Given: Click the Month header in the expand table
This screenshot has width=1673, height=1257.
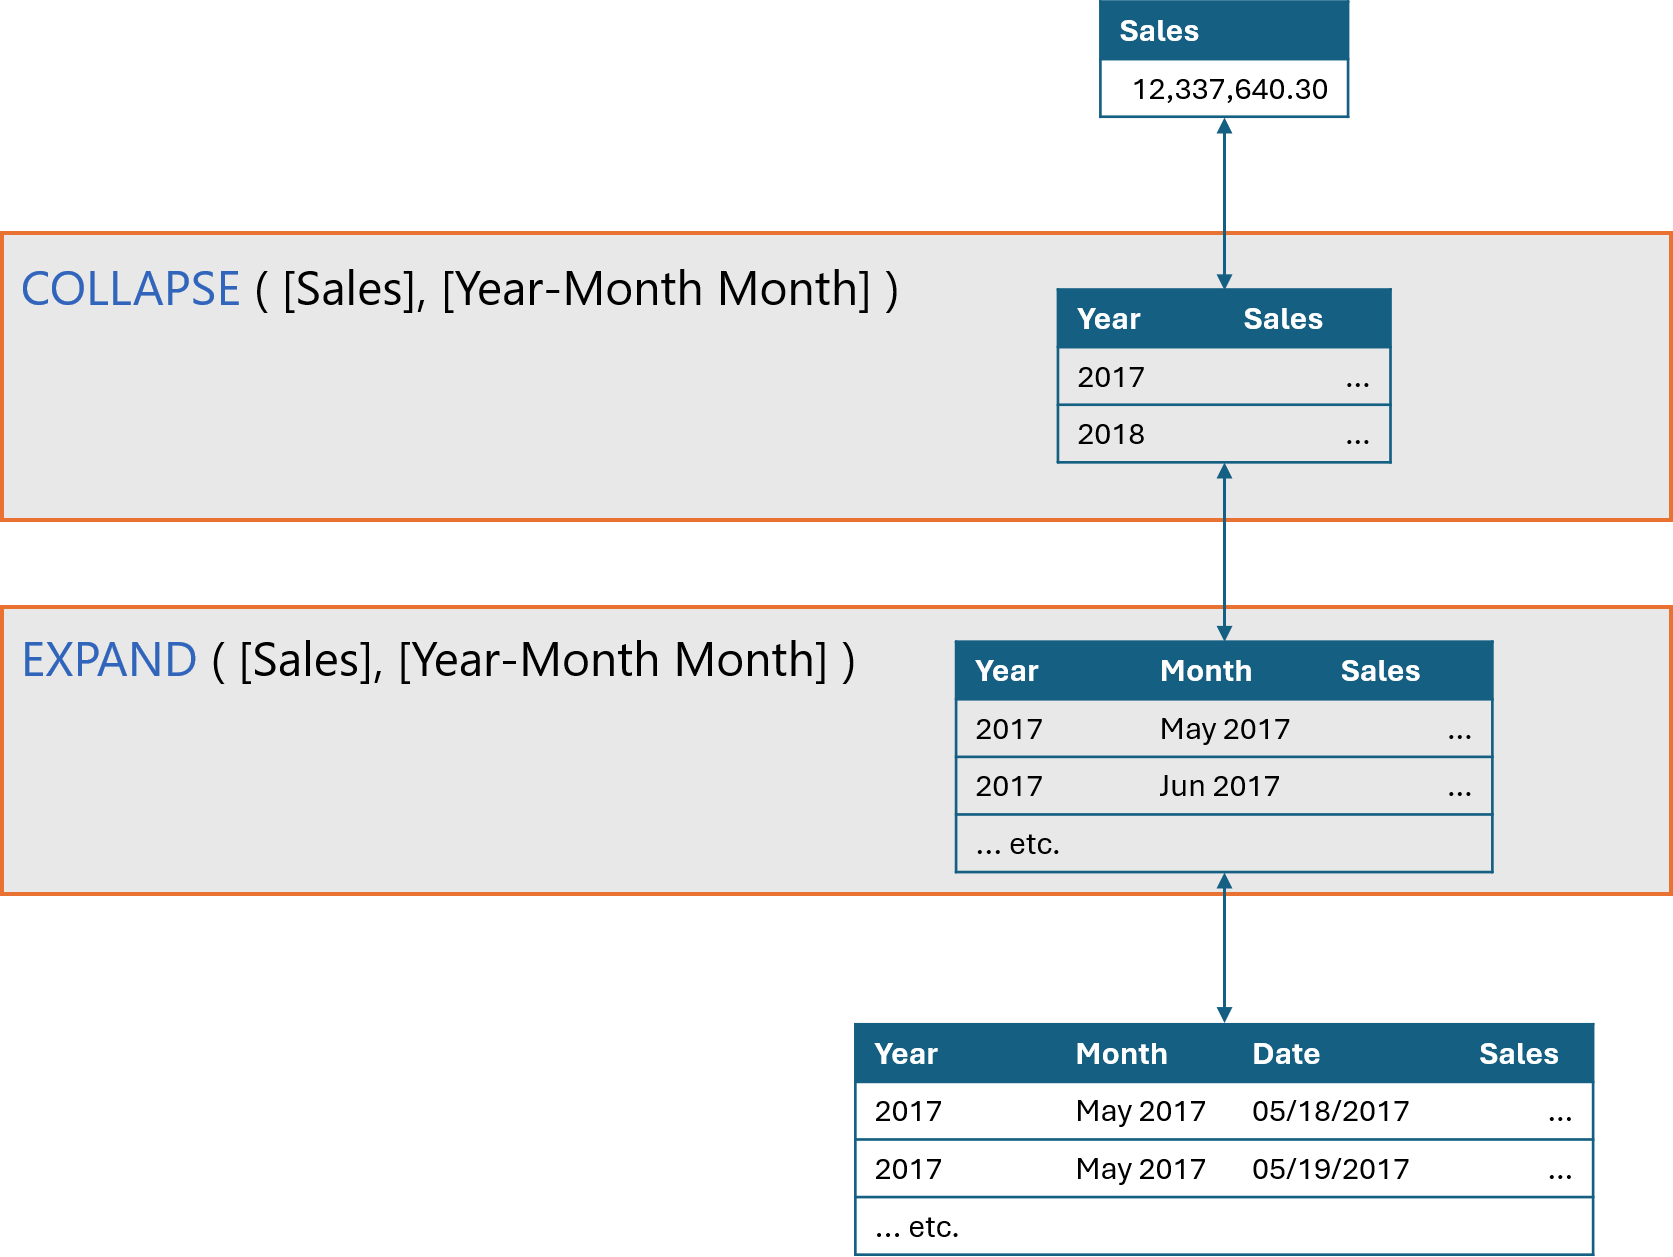Looking at the screenshot, I should click(1206, 671).
